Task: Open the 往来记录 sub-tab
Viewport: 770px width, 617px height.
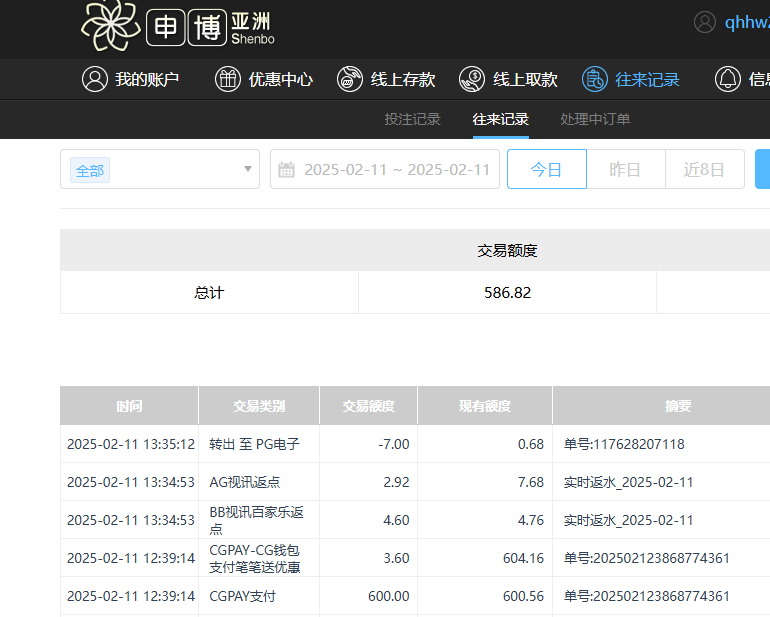Action: 500,119
